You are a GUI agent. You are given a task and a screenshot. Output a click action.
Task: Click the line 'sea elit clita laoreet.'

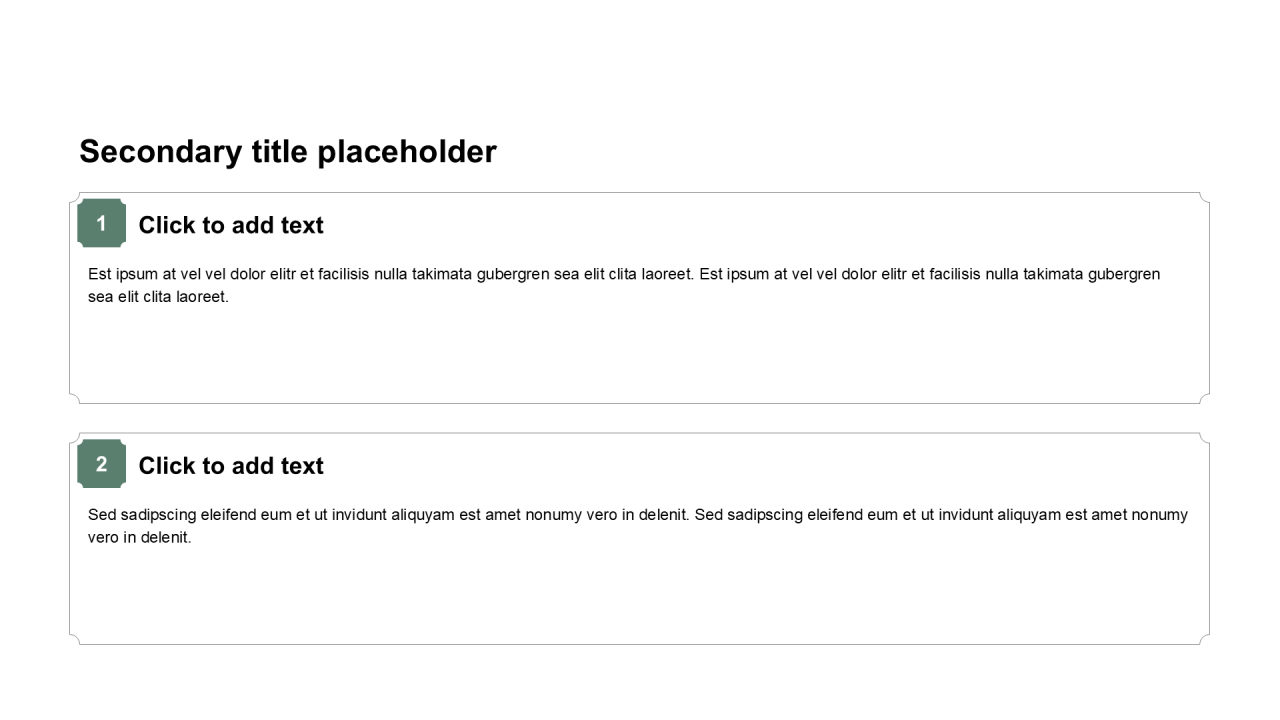click(158, 297)
